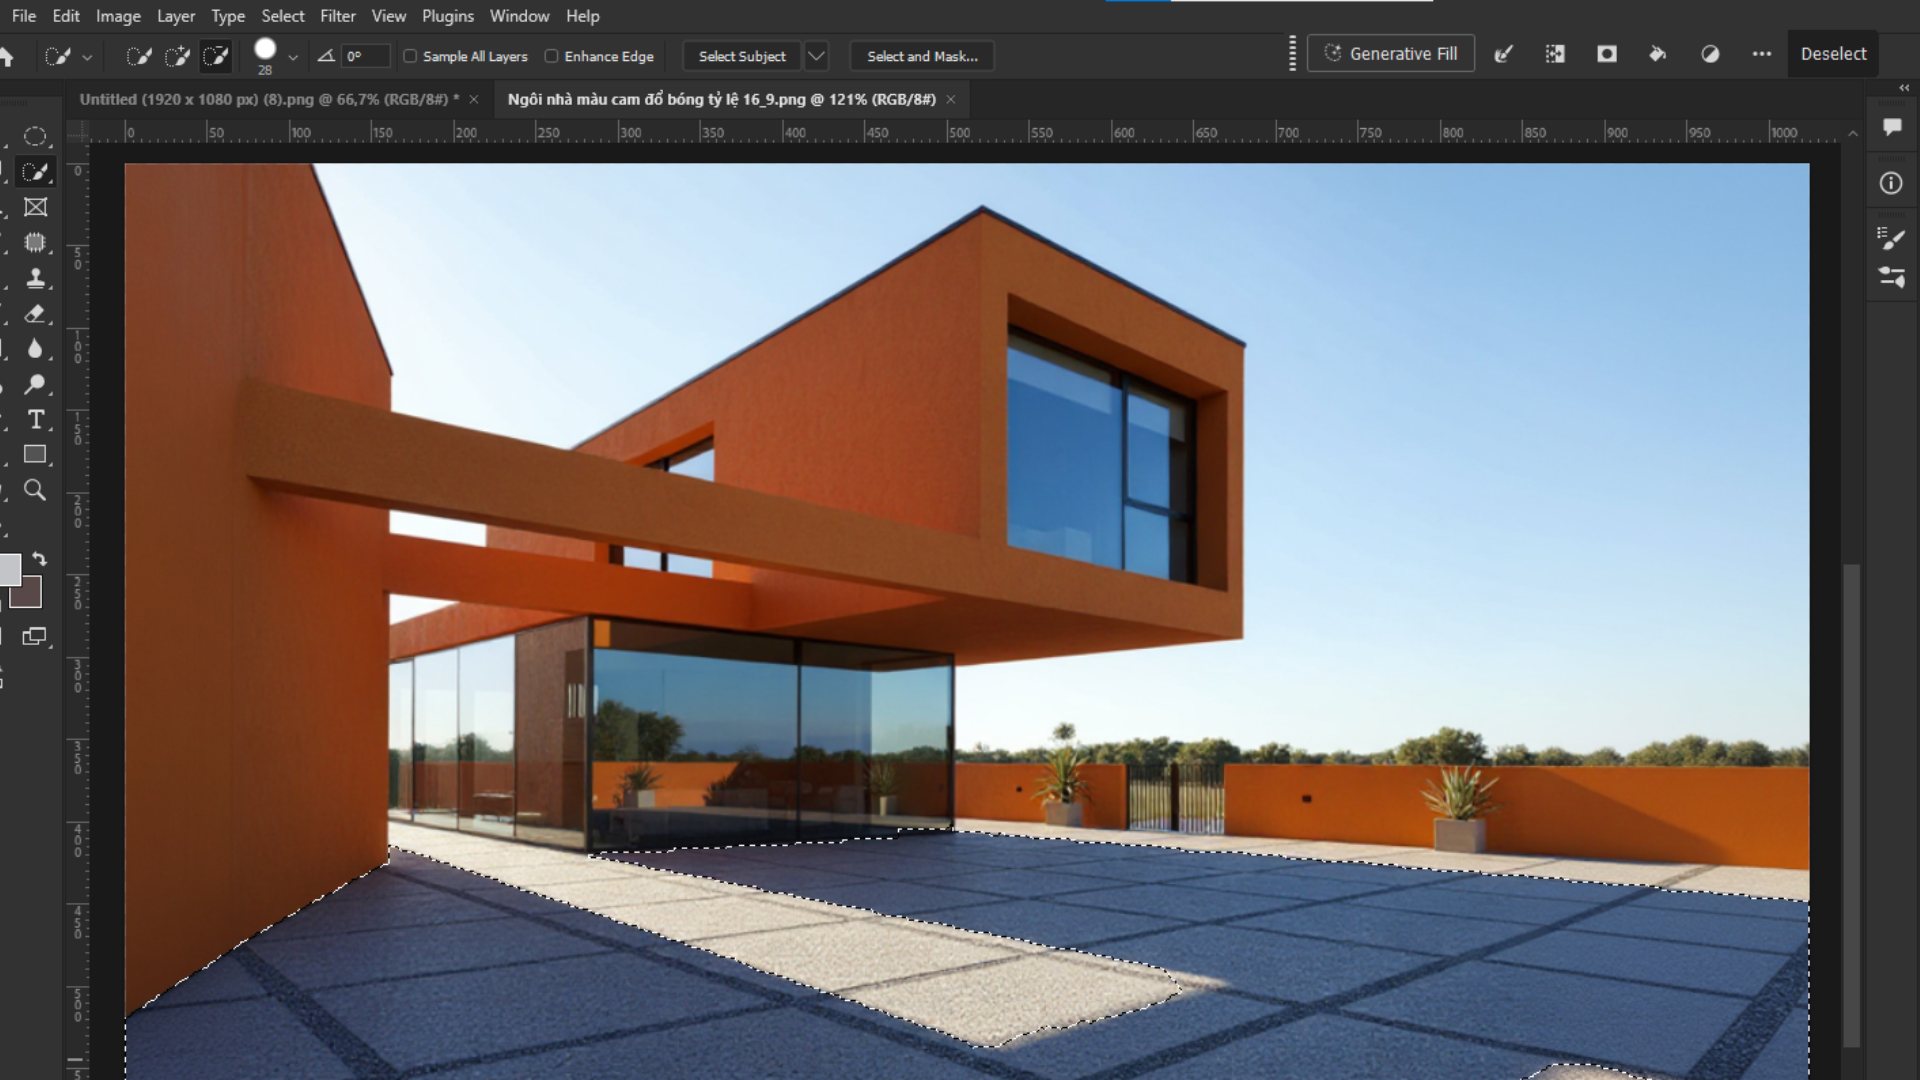Swap foreground and background colors
1920x1080 pixels.
(x=39, y=559)
